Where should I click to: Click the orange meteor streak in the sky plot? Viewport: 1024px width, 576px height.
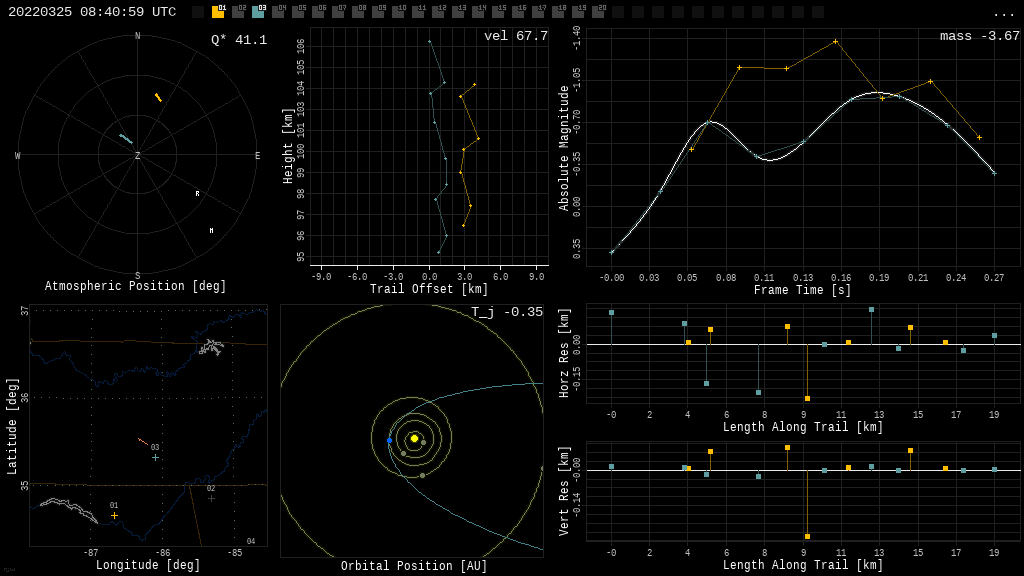coord(158,97)
